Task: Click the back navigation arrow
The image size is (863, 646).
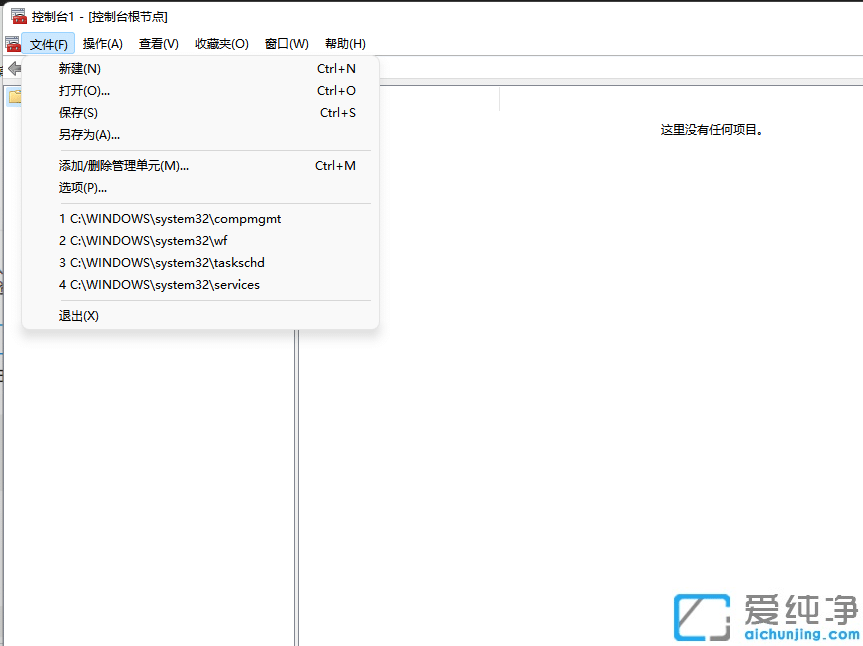Action: (14, 68)
